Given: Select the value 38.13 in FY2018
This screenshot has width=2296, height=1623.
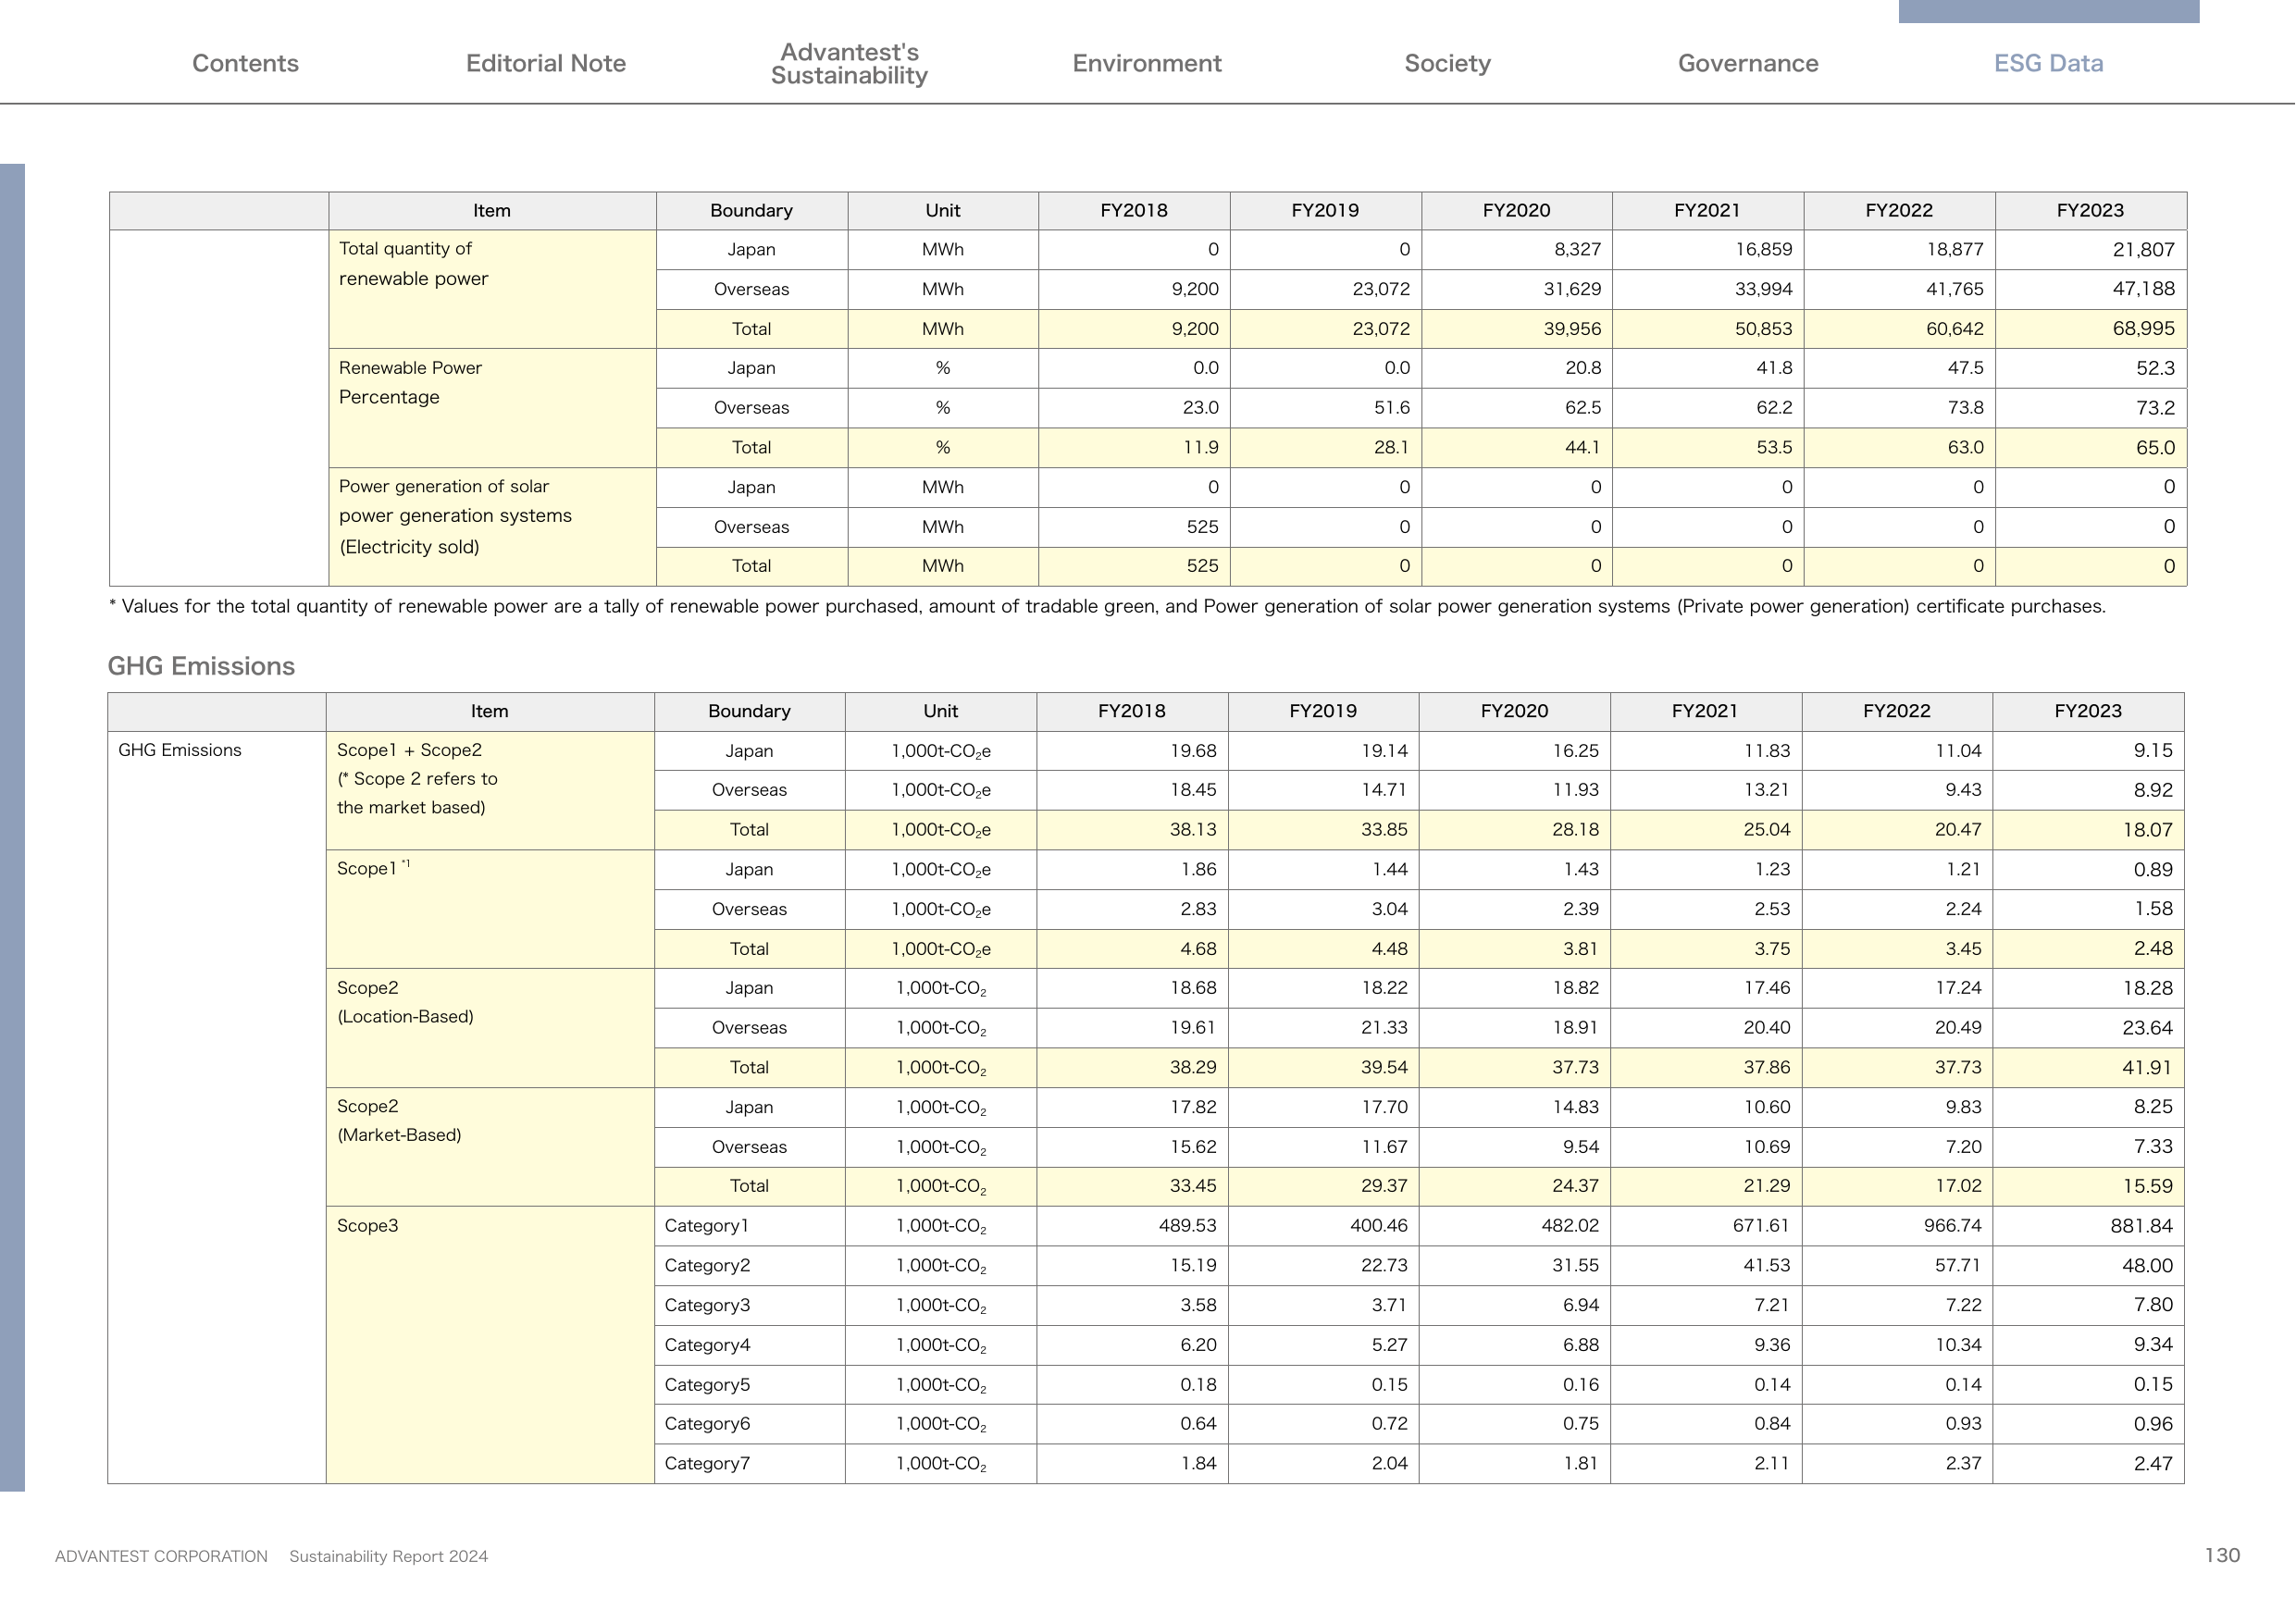Looking at the screenshot, I should coord(1193,830).
